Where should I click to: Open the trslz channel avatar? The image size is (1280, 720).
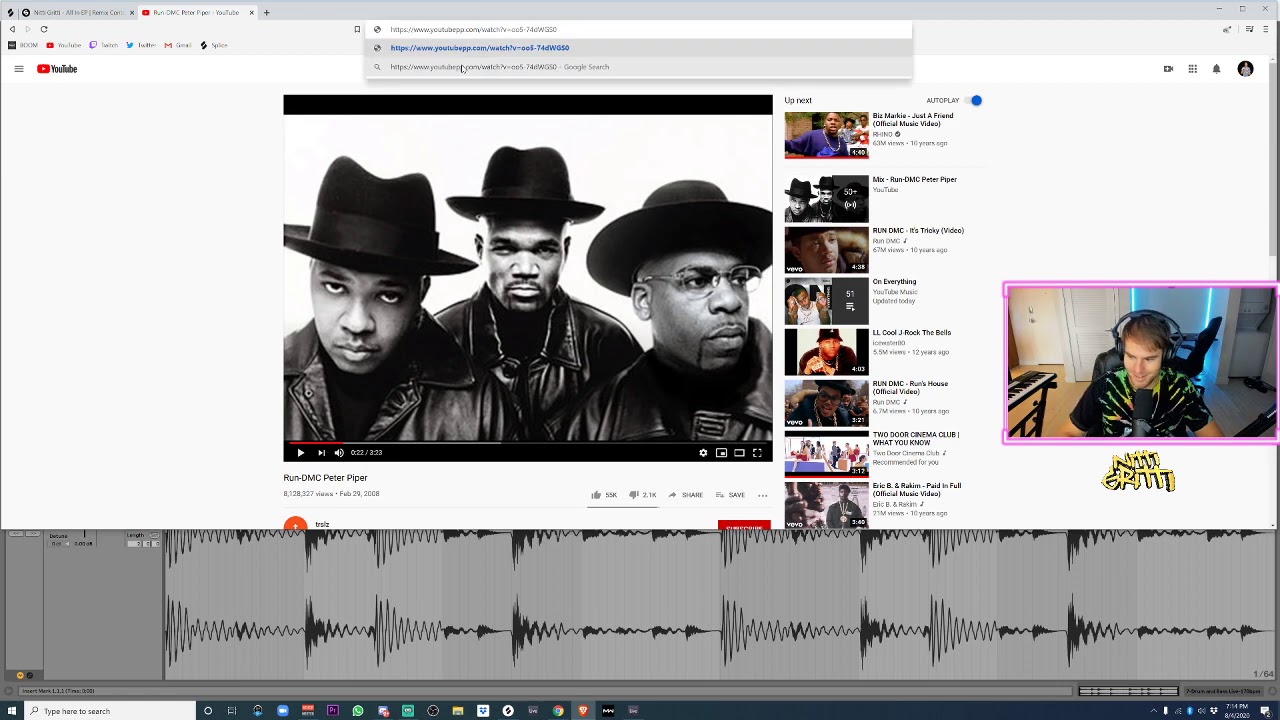pos(295,524)
